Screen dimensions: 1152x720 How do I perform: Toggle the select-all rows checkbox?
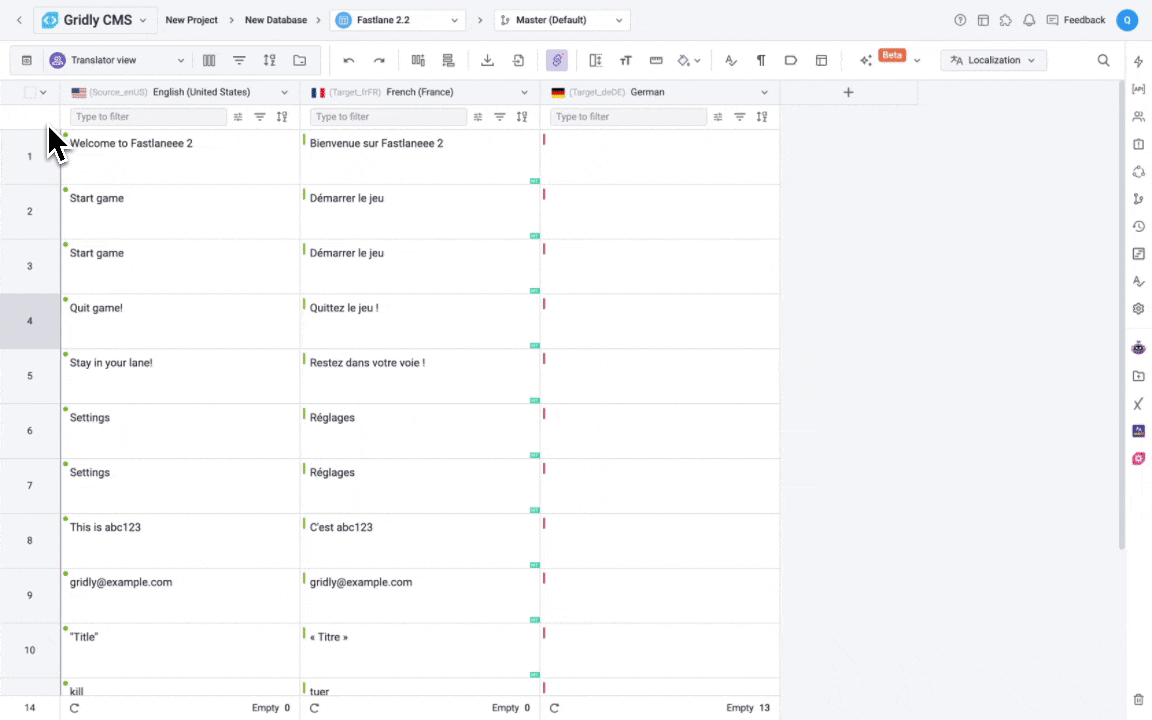tap(30, 92)
